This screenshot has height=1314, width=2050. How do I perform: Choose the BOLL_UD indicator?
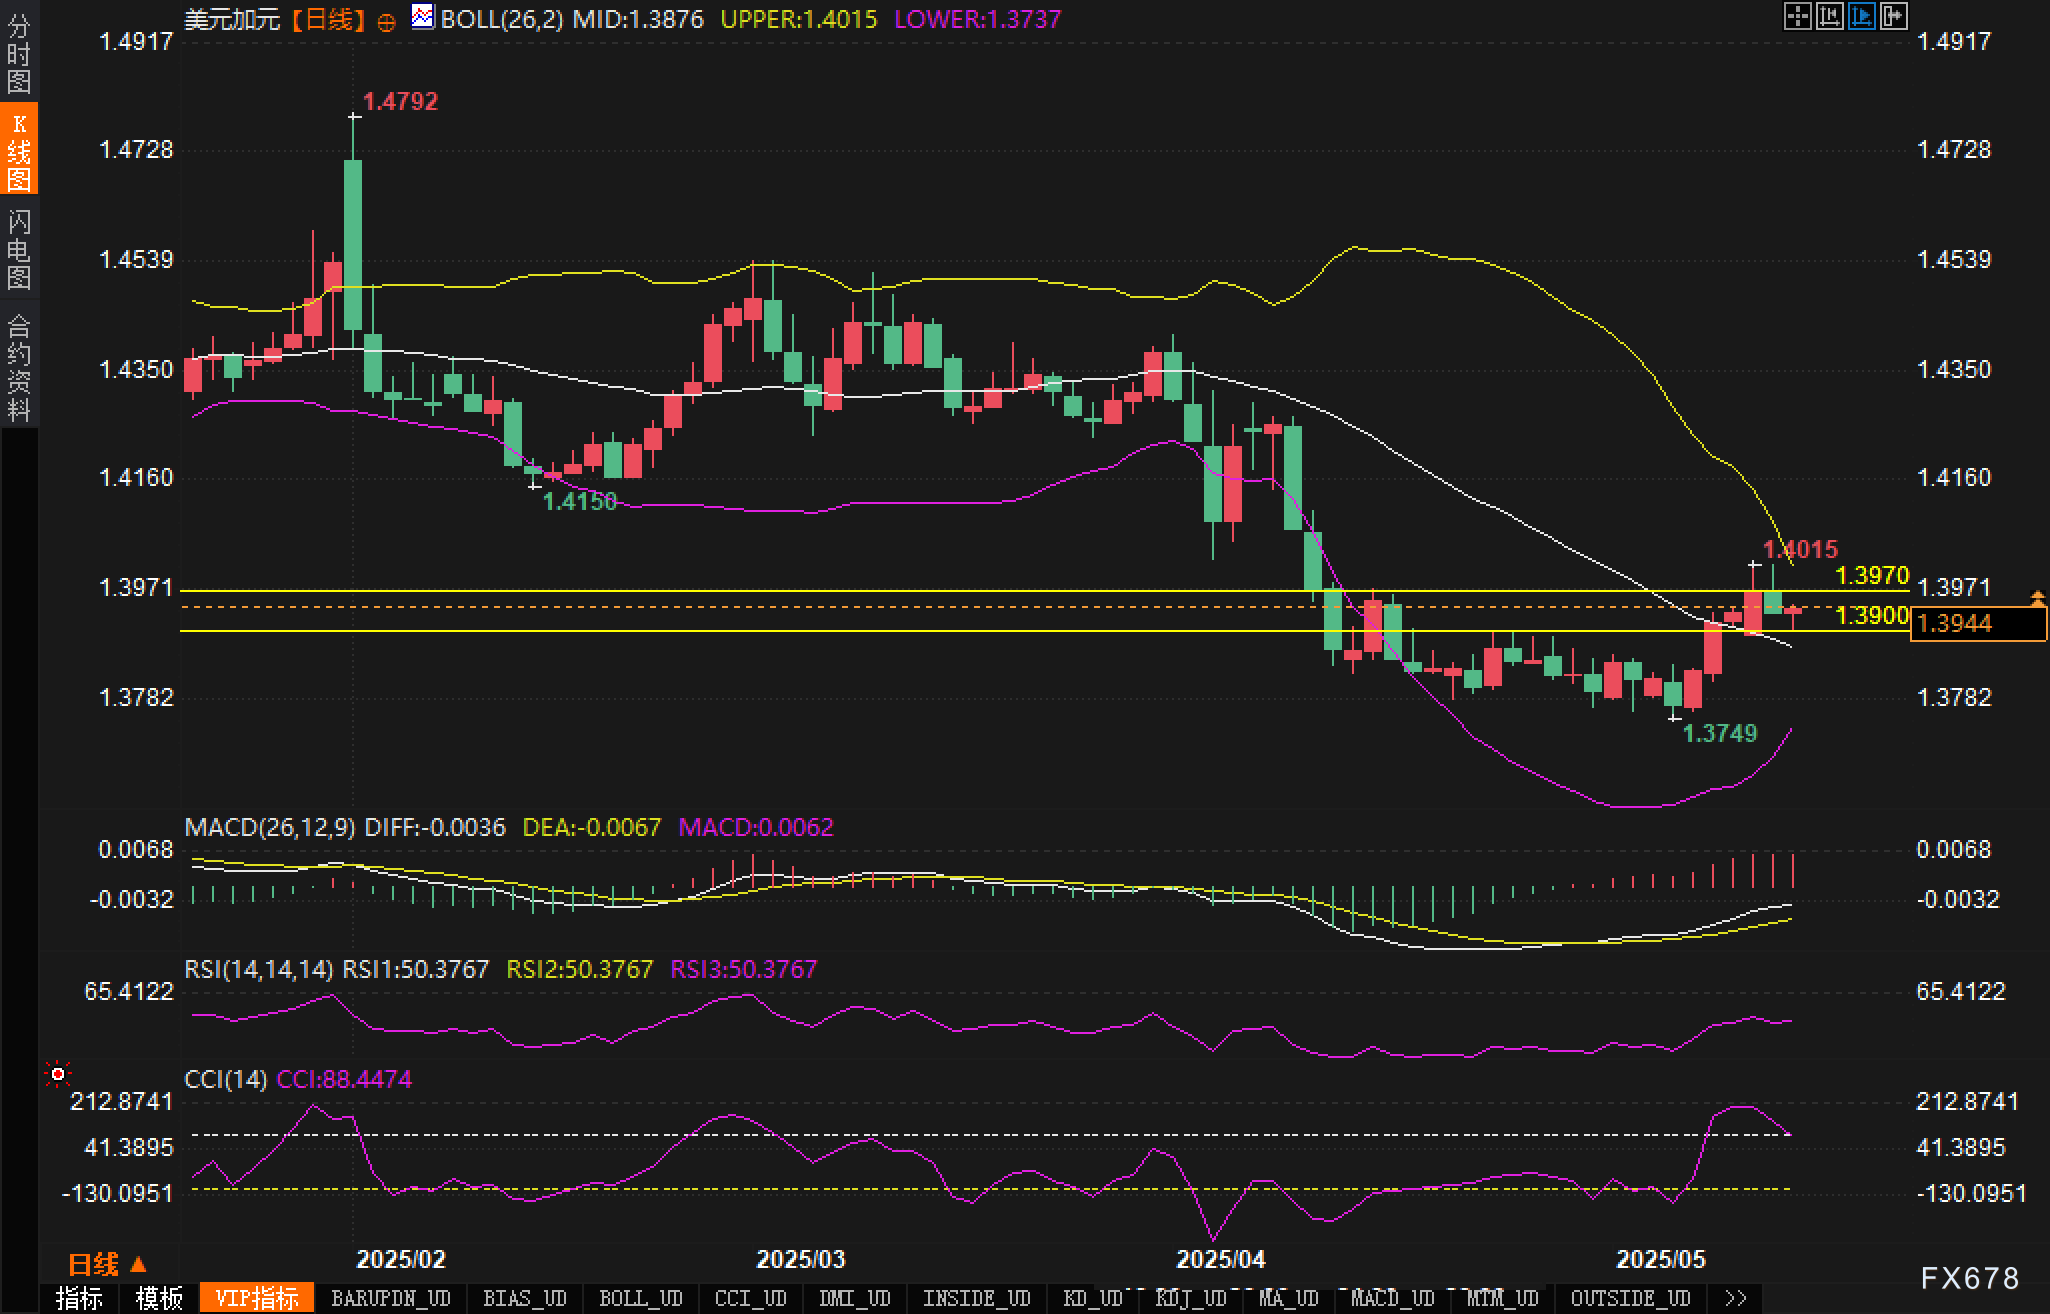pos(640,1298)
